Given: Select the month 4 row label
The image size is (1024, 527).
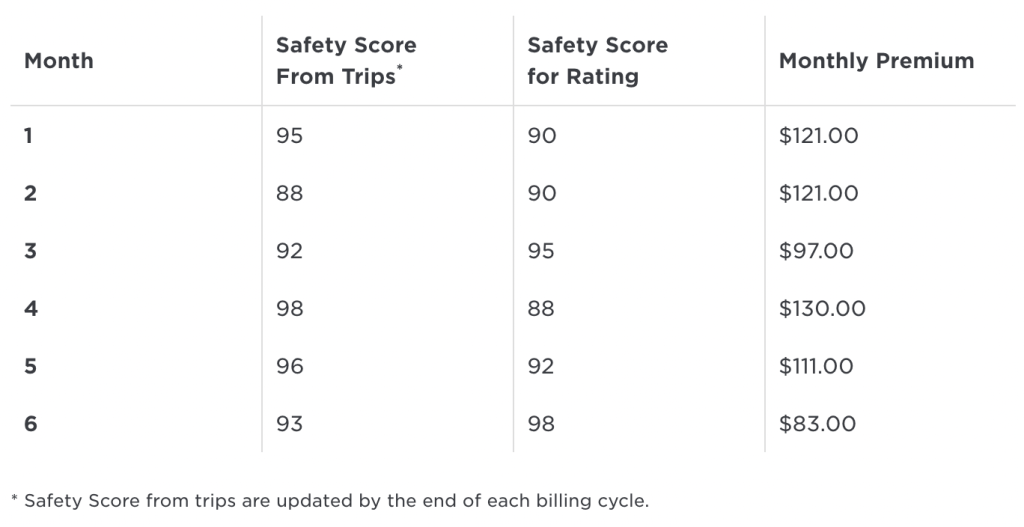Looking at the screenshot, I should (x=31, y=308).
